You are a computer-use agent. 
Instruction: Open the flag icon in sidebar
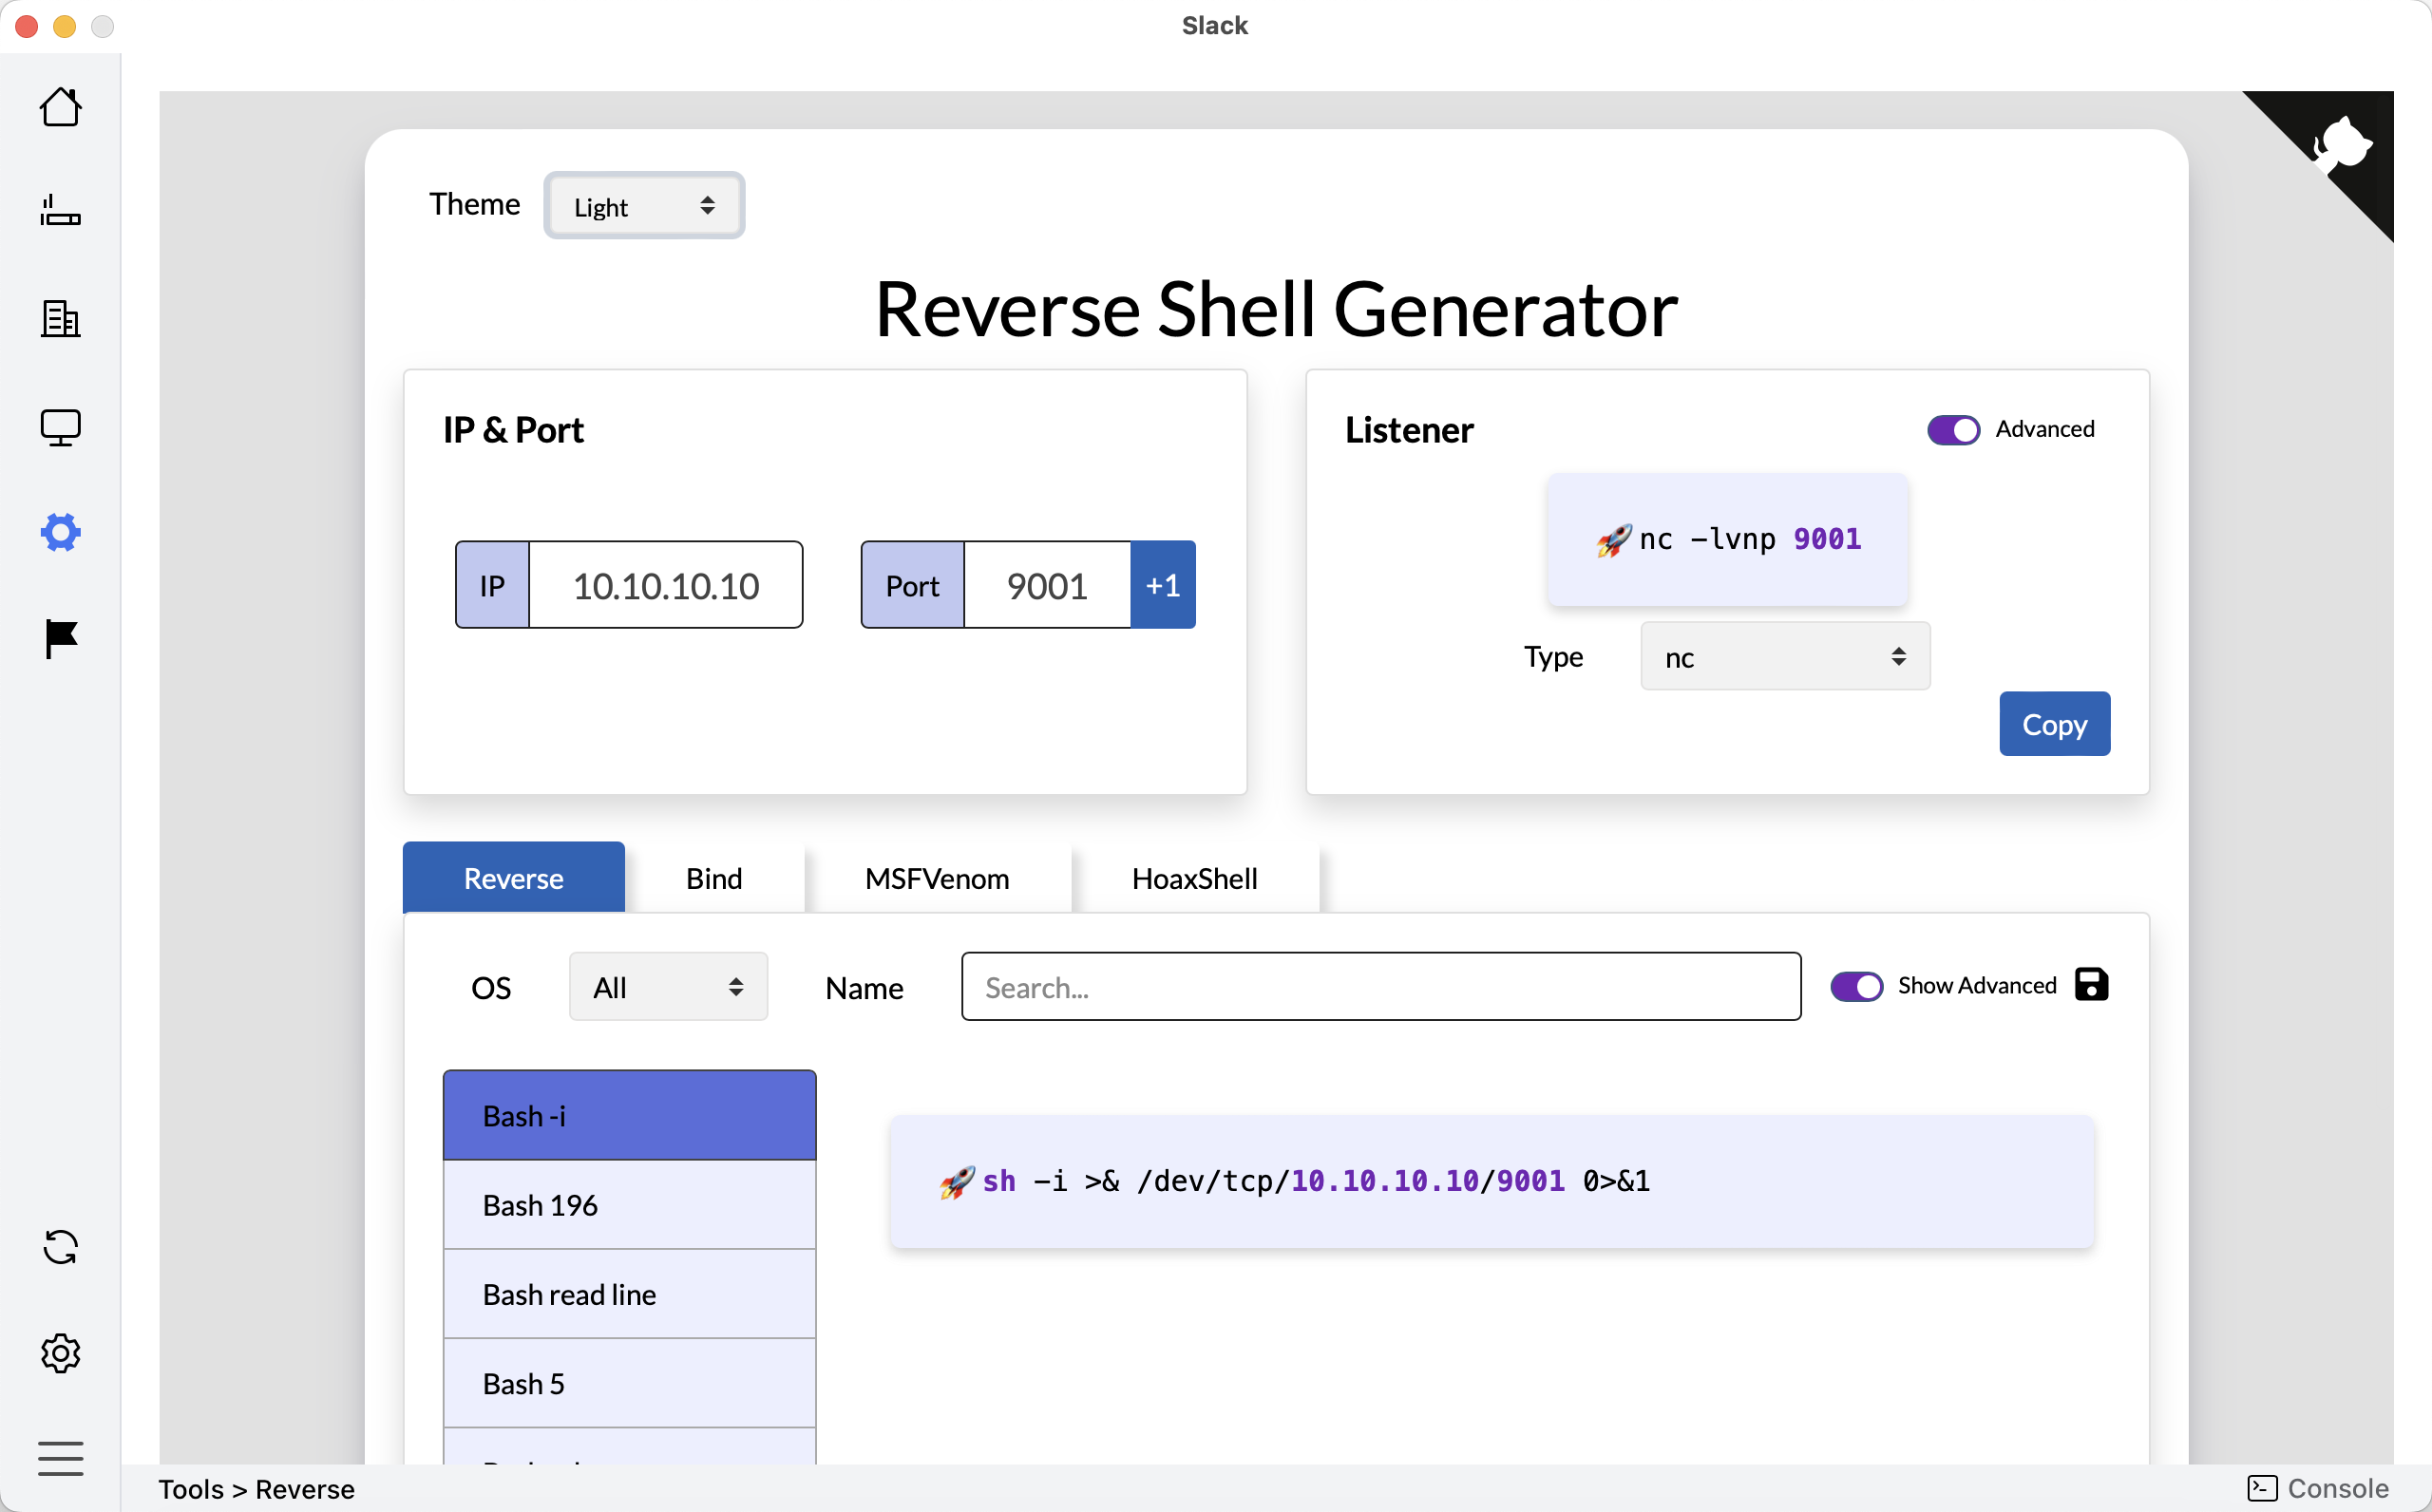point(60,639)
